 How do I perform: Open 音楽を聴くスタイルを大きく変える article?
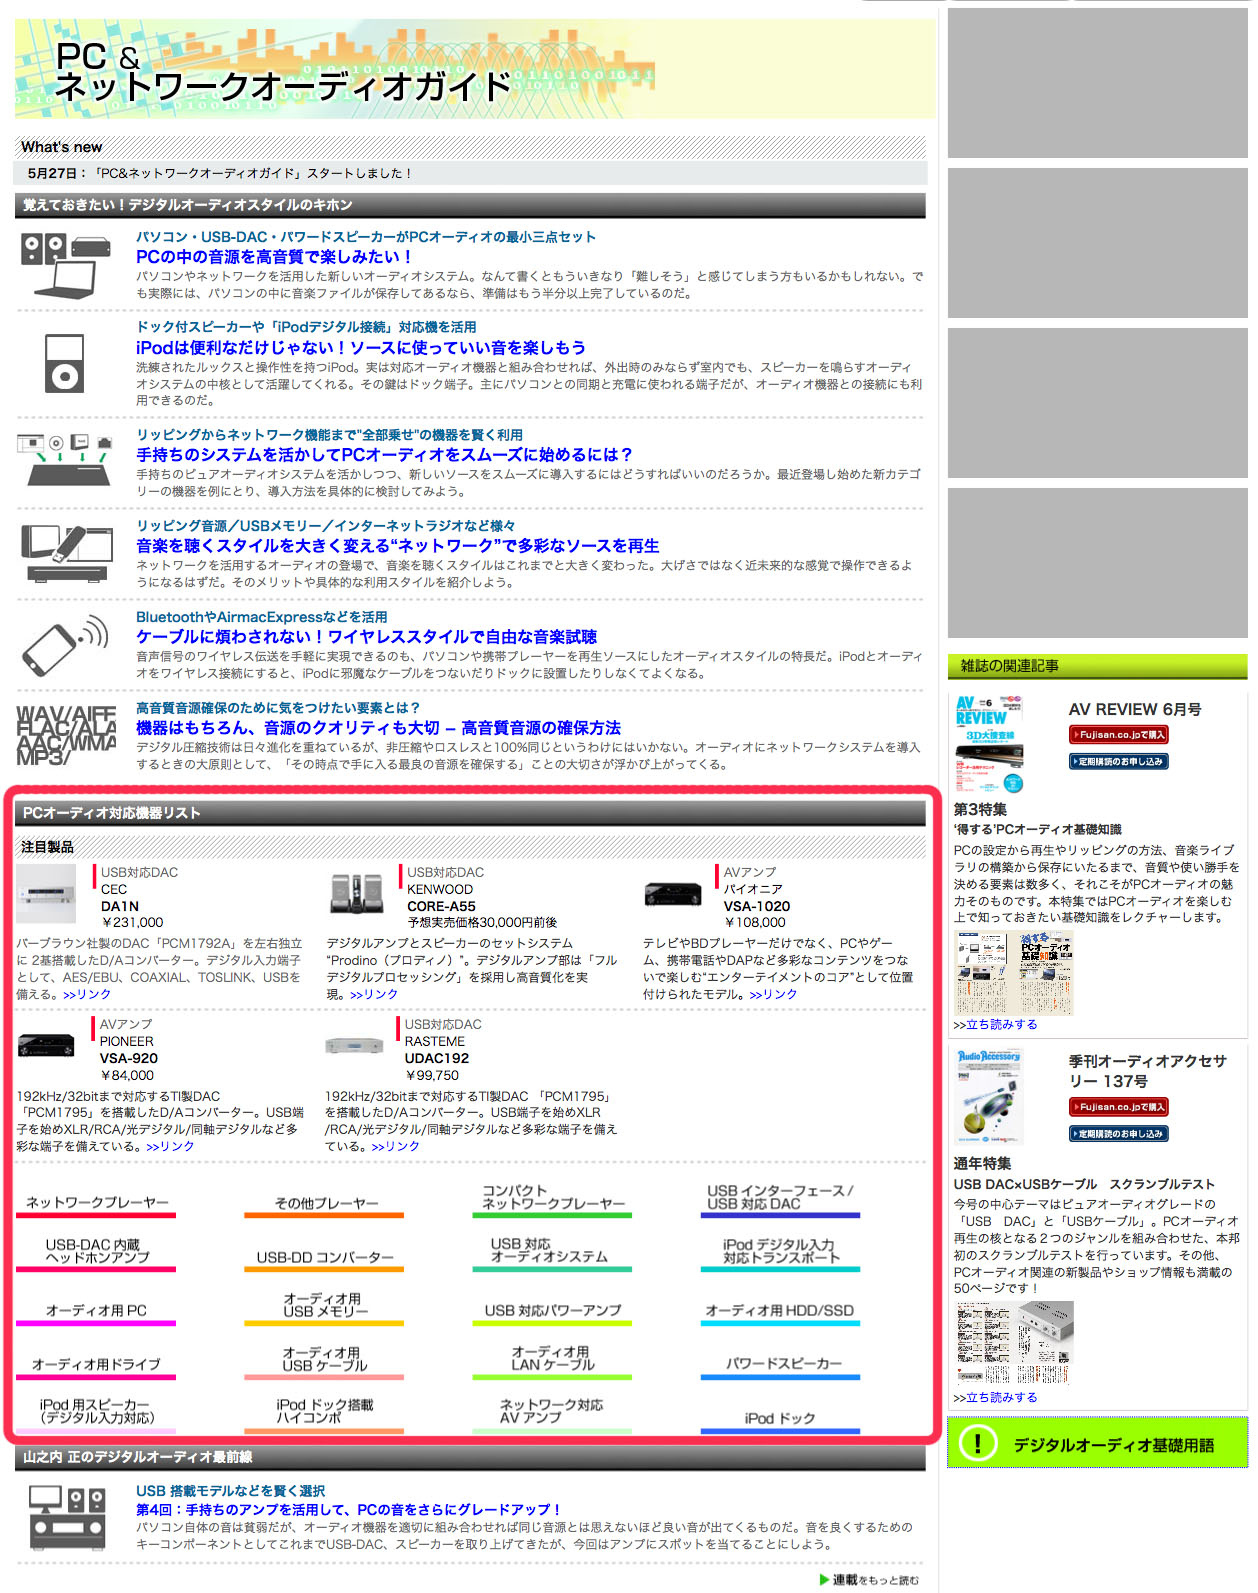pos(398,546)
